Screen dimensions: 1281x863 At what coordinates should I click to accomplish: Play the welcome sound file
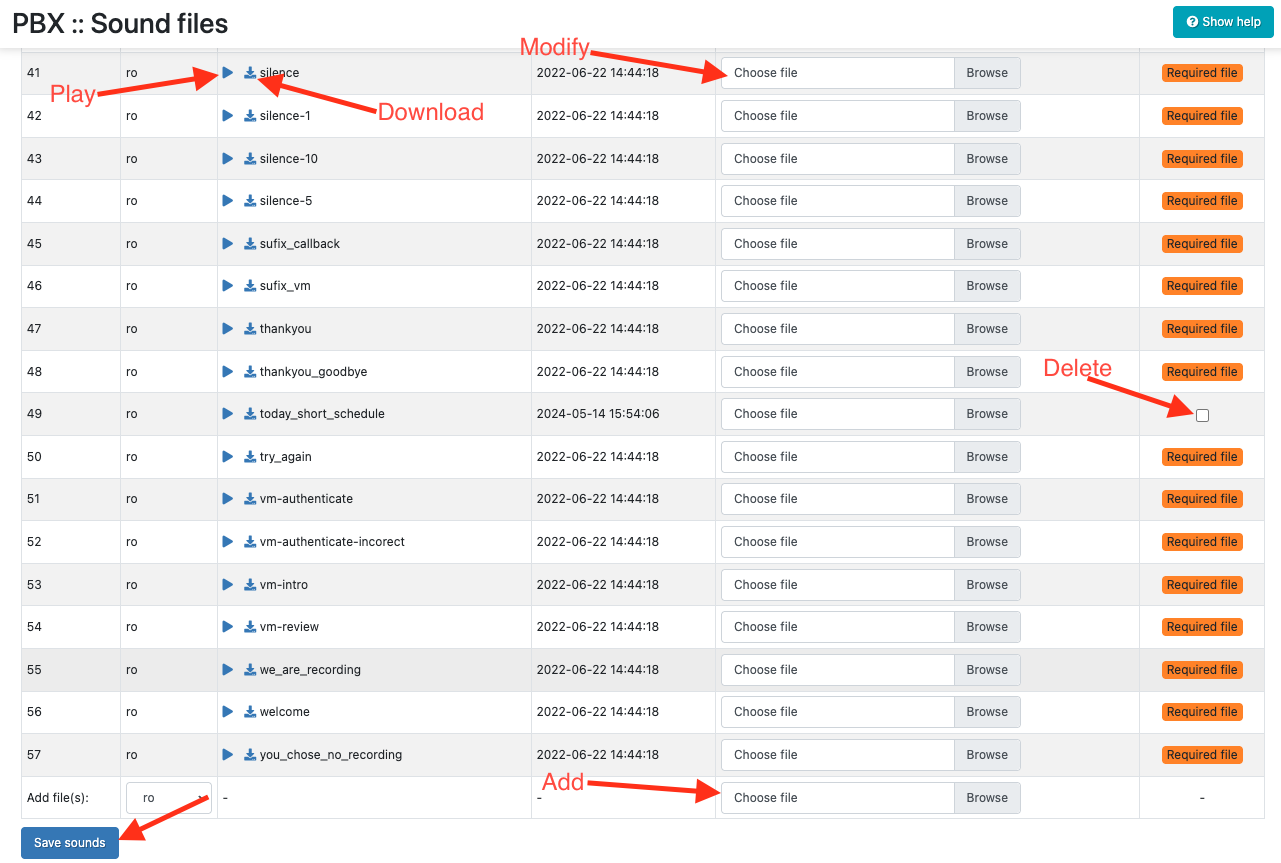point(228,712)
